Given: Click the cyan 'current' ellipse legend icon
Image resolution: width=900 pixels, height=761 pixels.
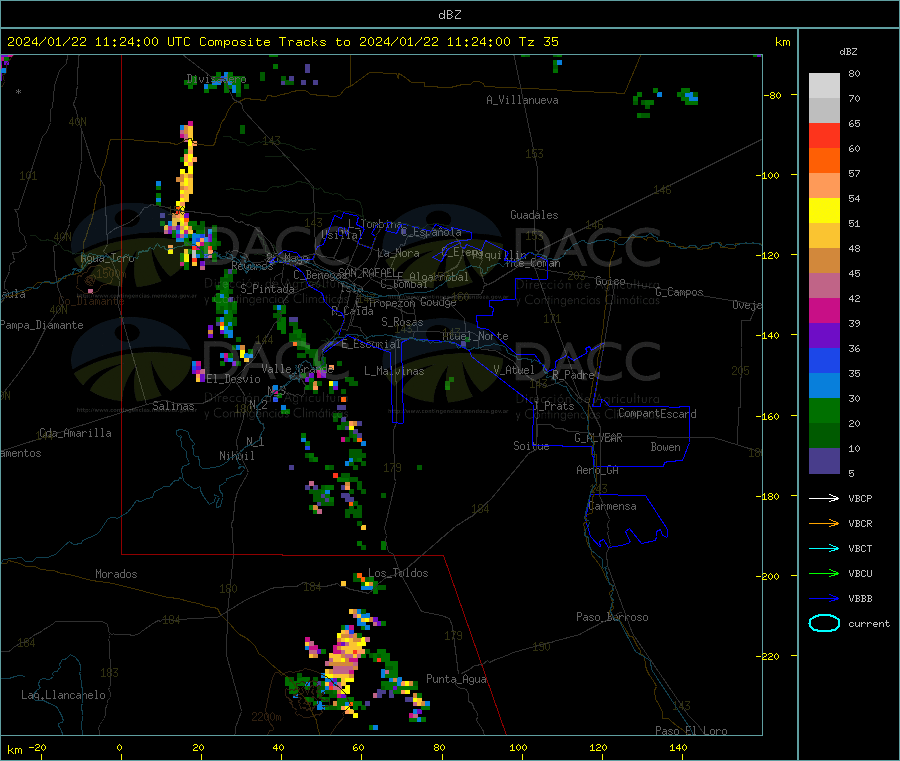Looking at the screenshot, I should point(824,623).
